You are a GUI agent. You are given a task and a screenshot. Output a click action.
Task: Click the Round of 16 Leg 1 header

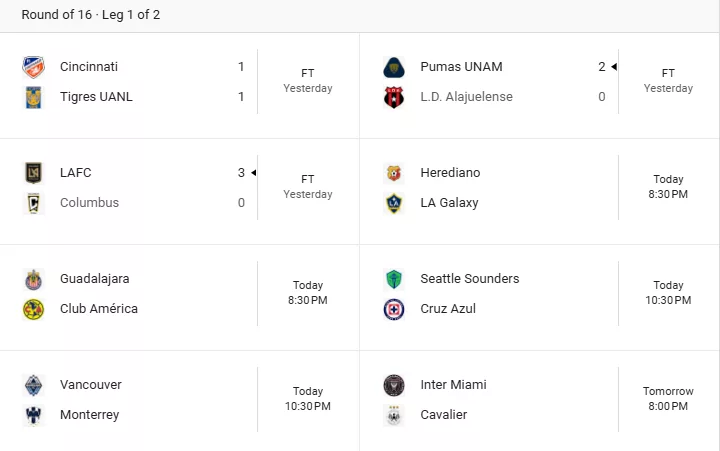pyautogui.click(x=91, y=15)
